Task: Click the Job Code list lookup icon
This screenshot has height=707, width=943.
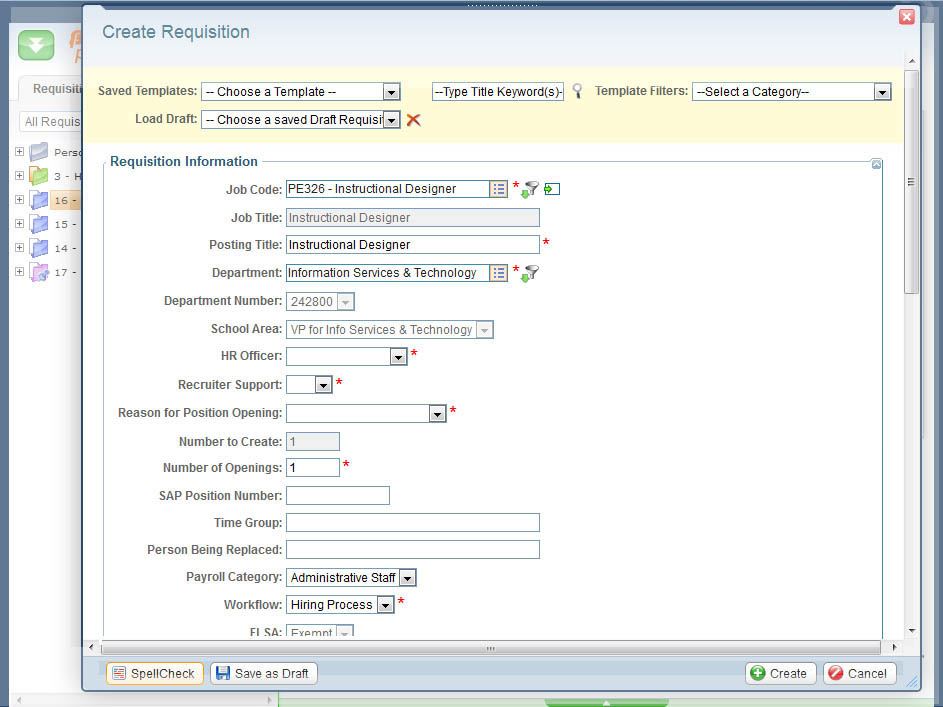Action: [498, 189]
